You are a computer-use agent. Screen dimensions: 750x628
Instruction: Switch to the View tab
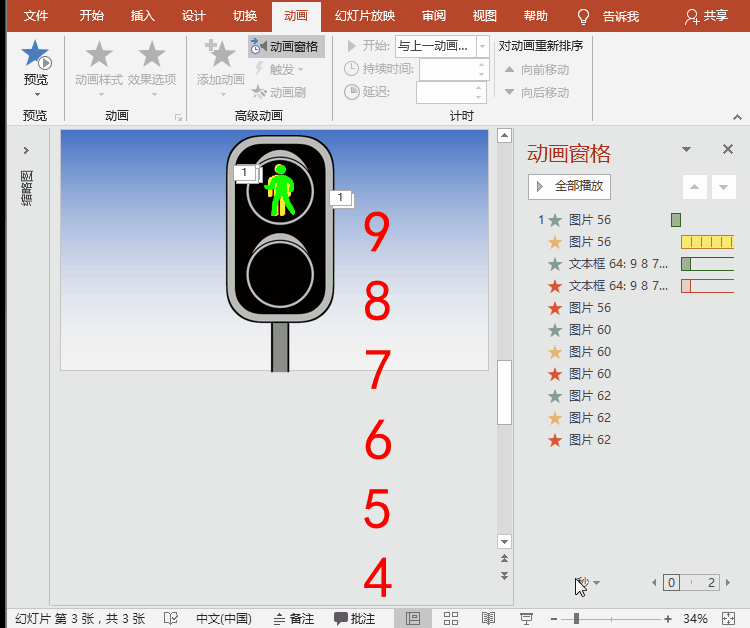pos(485,16)
